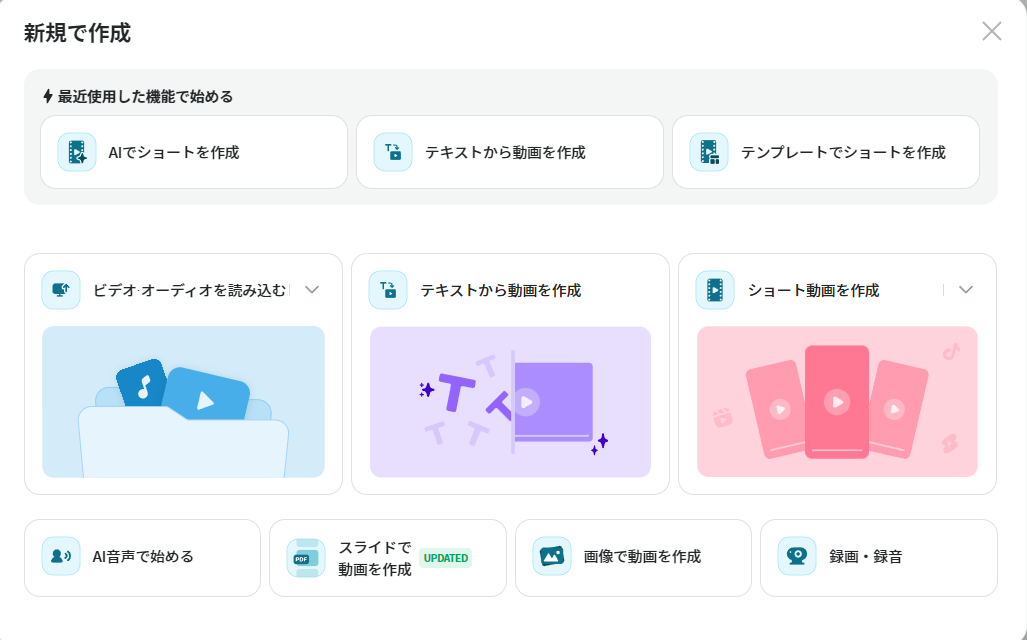Select the AIでショートを作成 icon

75,151
